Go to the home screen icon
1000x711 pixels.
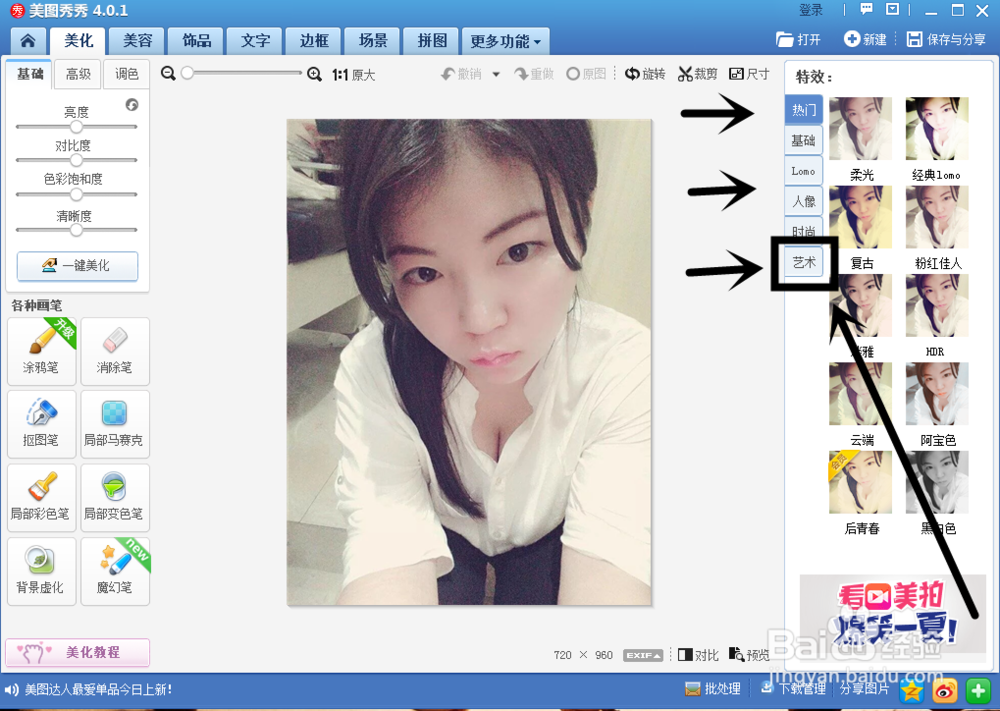click(x=28, y=41)
